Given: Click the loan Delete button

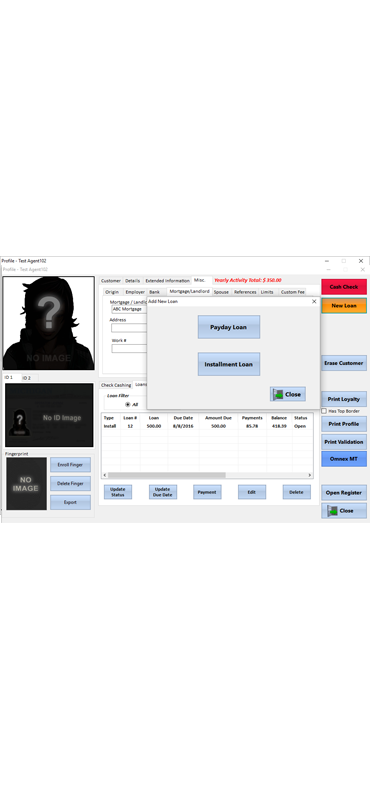Looking at the screenshot, I should 297,492.
